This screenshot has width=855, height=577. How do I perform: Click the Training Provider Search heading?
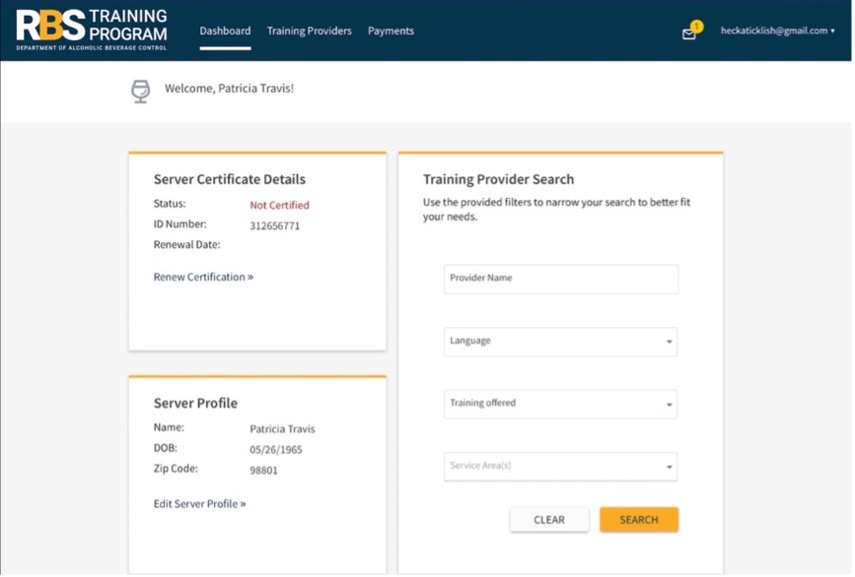(498, 180)
